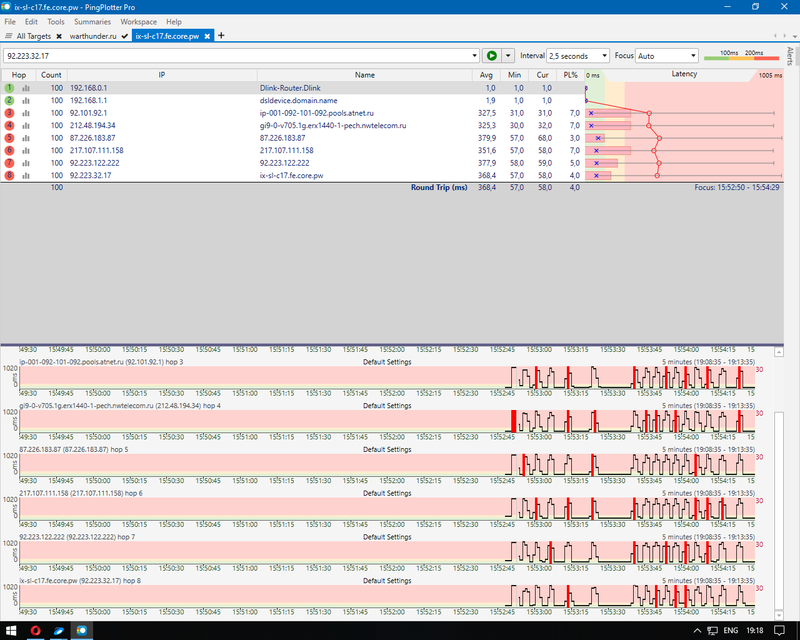Show hidden system tray icons
Screen dimensions: 800x640
point(697,631)
